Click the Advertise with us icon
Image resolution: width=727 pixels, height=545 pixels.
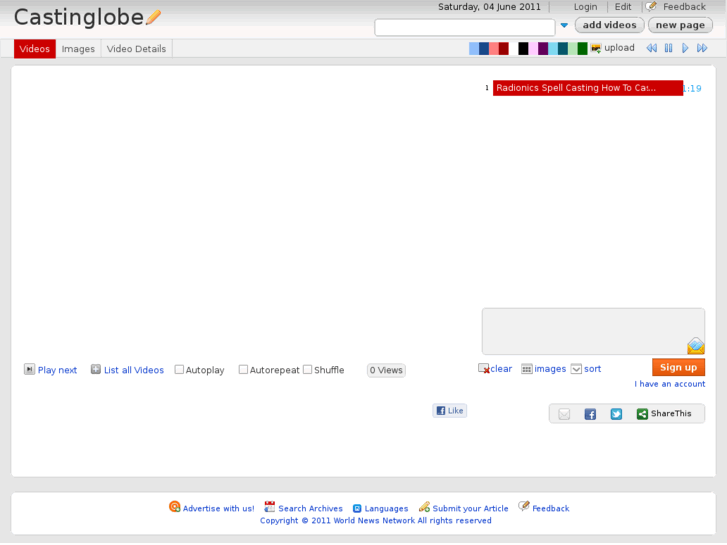(x=174, y=507)
